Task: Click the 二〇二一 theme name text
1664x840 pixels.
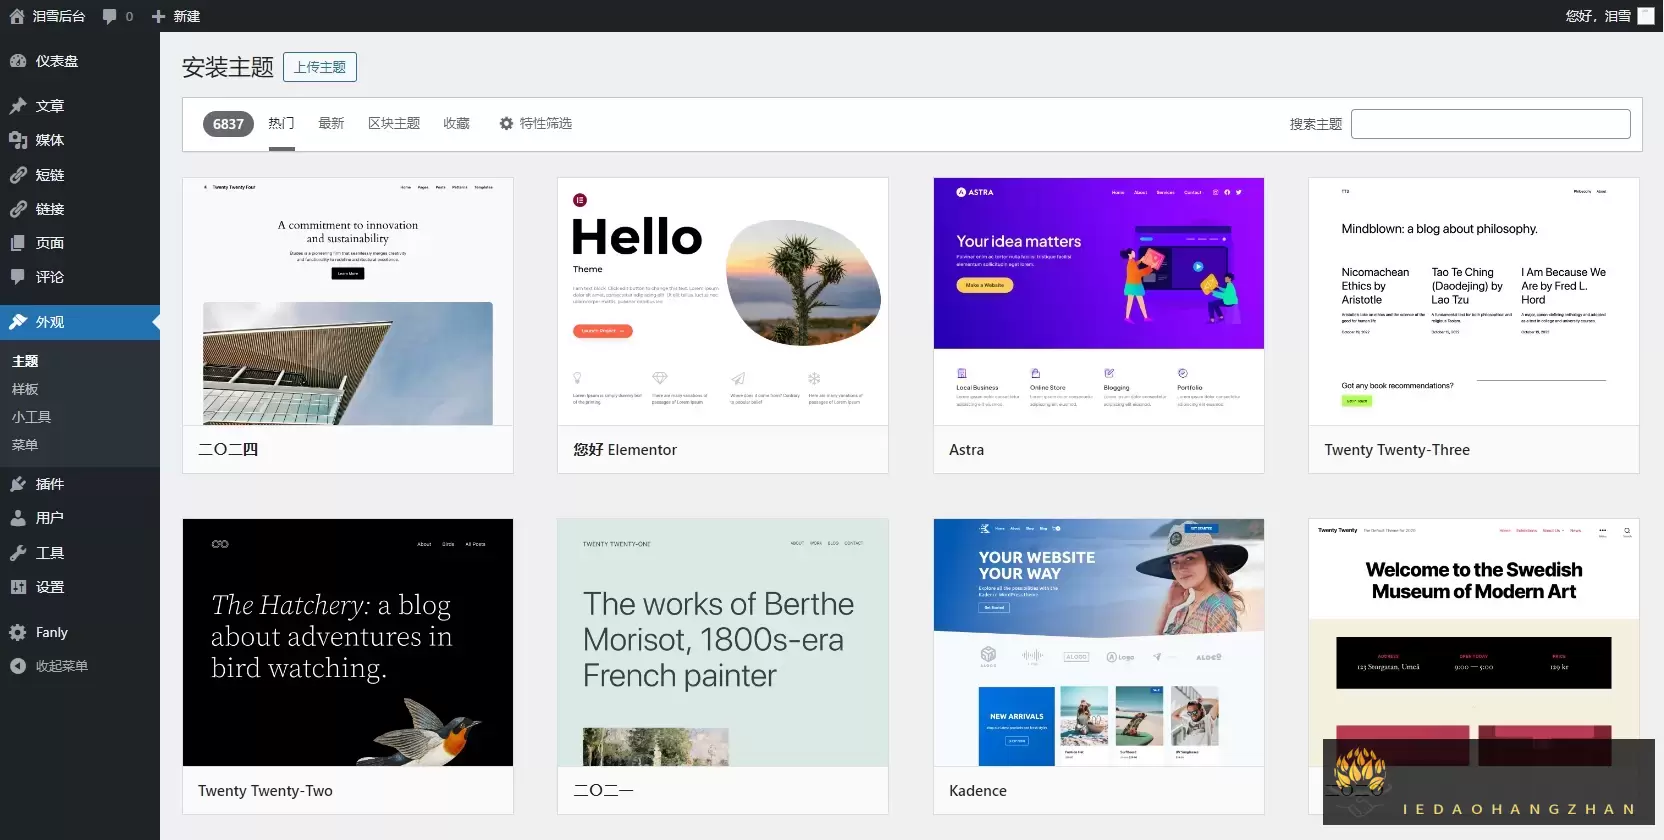Action: [603, 791]
